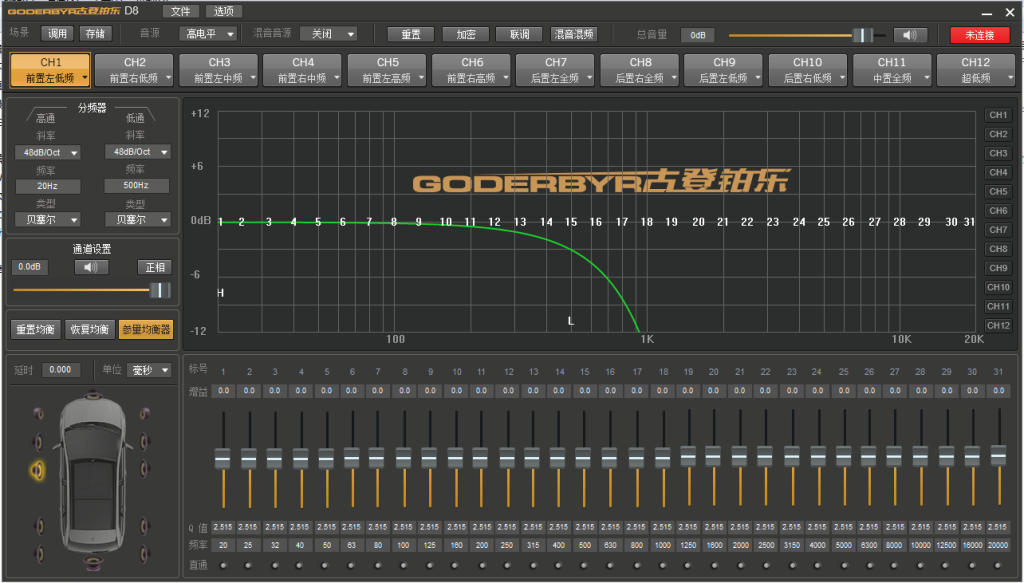Image resolution: width=1024 pixels, height=583 pixels.
Task: Select the rear-left woofer speaker near car trunk
Action: pos(39,554)
